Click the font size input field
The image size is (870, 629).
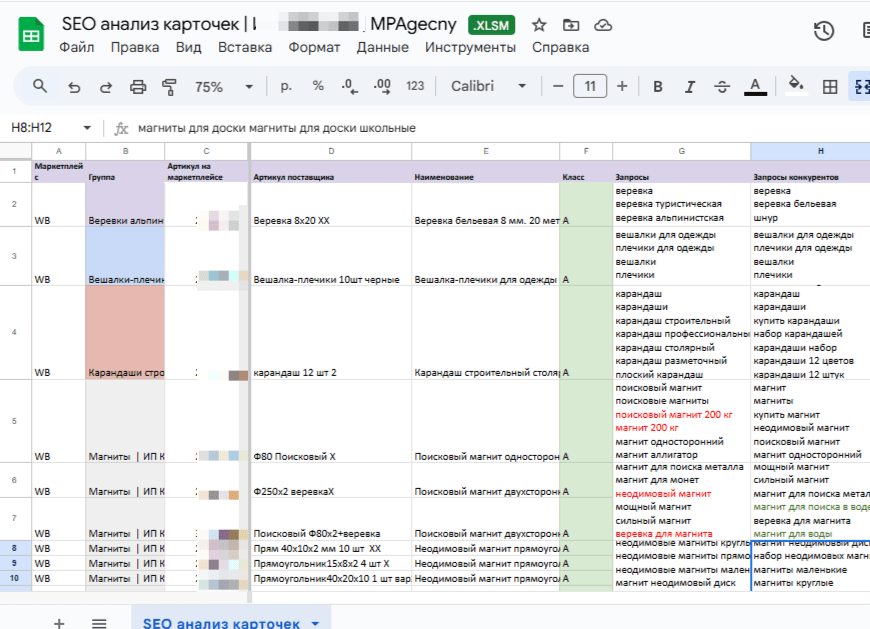point(590,87)
